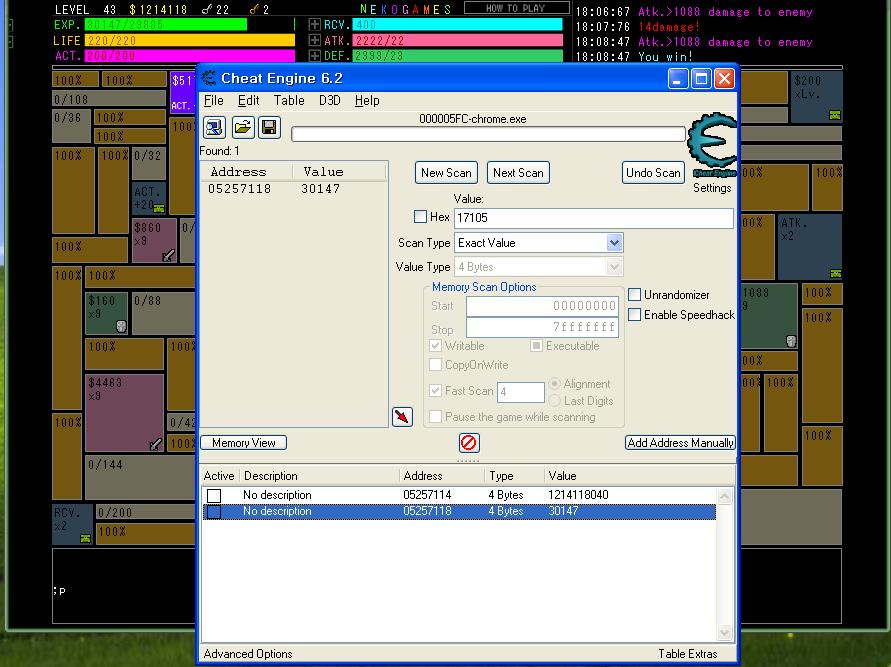This screenshot has width=891, height=667.
Task: Select found address 05257118 in results list
Action: [240, 189]
